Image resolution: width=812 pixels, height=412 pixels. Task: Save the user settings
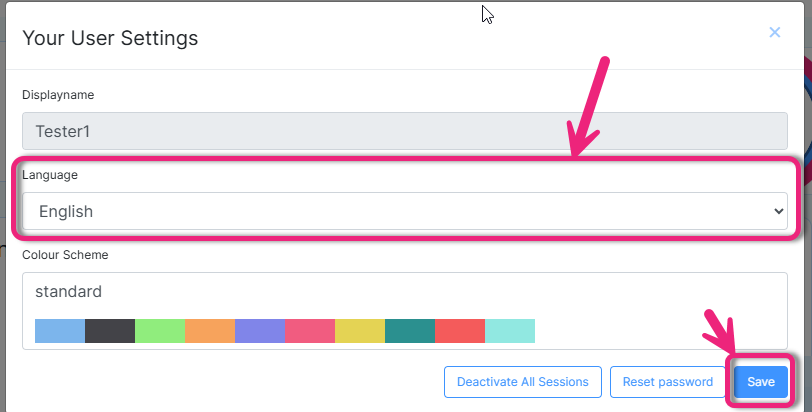click(x=761, y=382)
